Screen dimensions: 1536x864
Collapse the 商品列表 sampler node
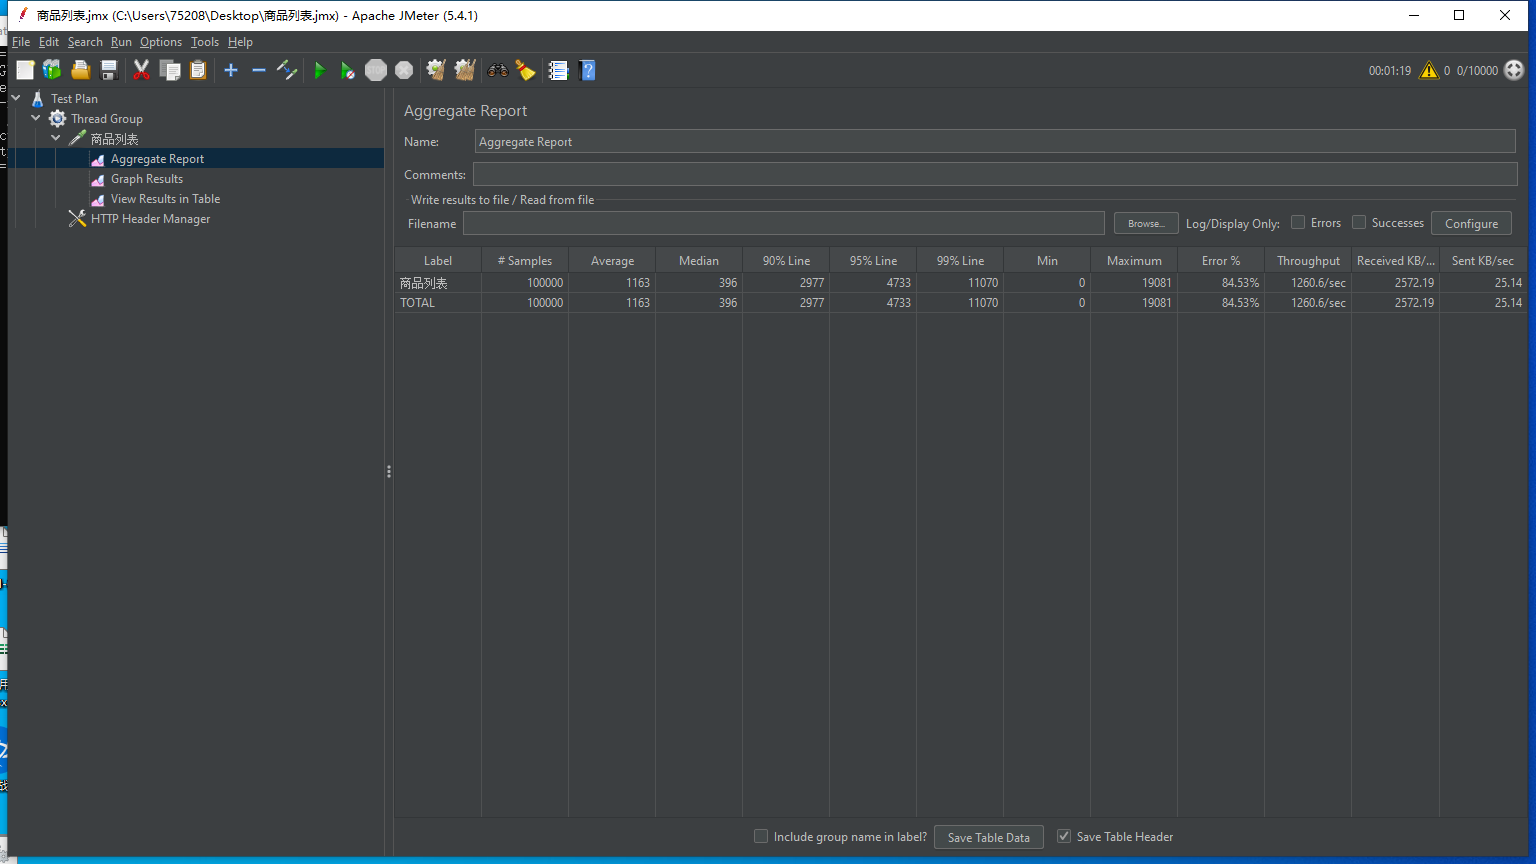56,138
